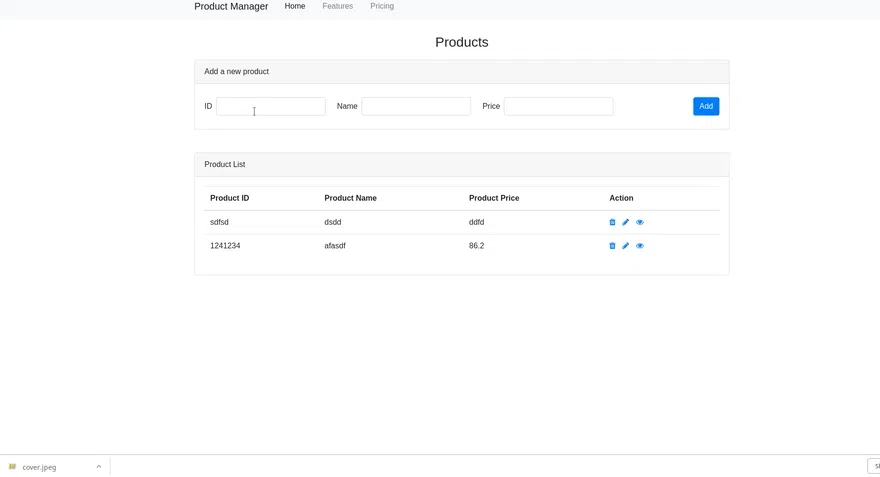This screenshot has height=477, width=880.
Task: View sdfsd product details via eye icon
Action: click(x=640, y=222)
